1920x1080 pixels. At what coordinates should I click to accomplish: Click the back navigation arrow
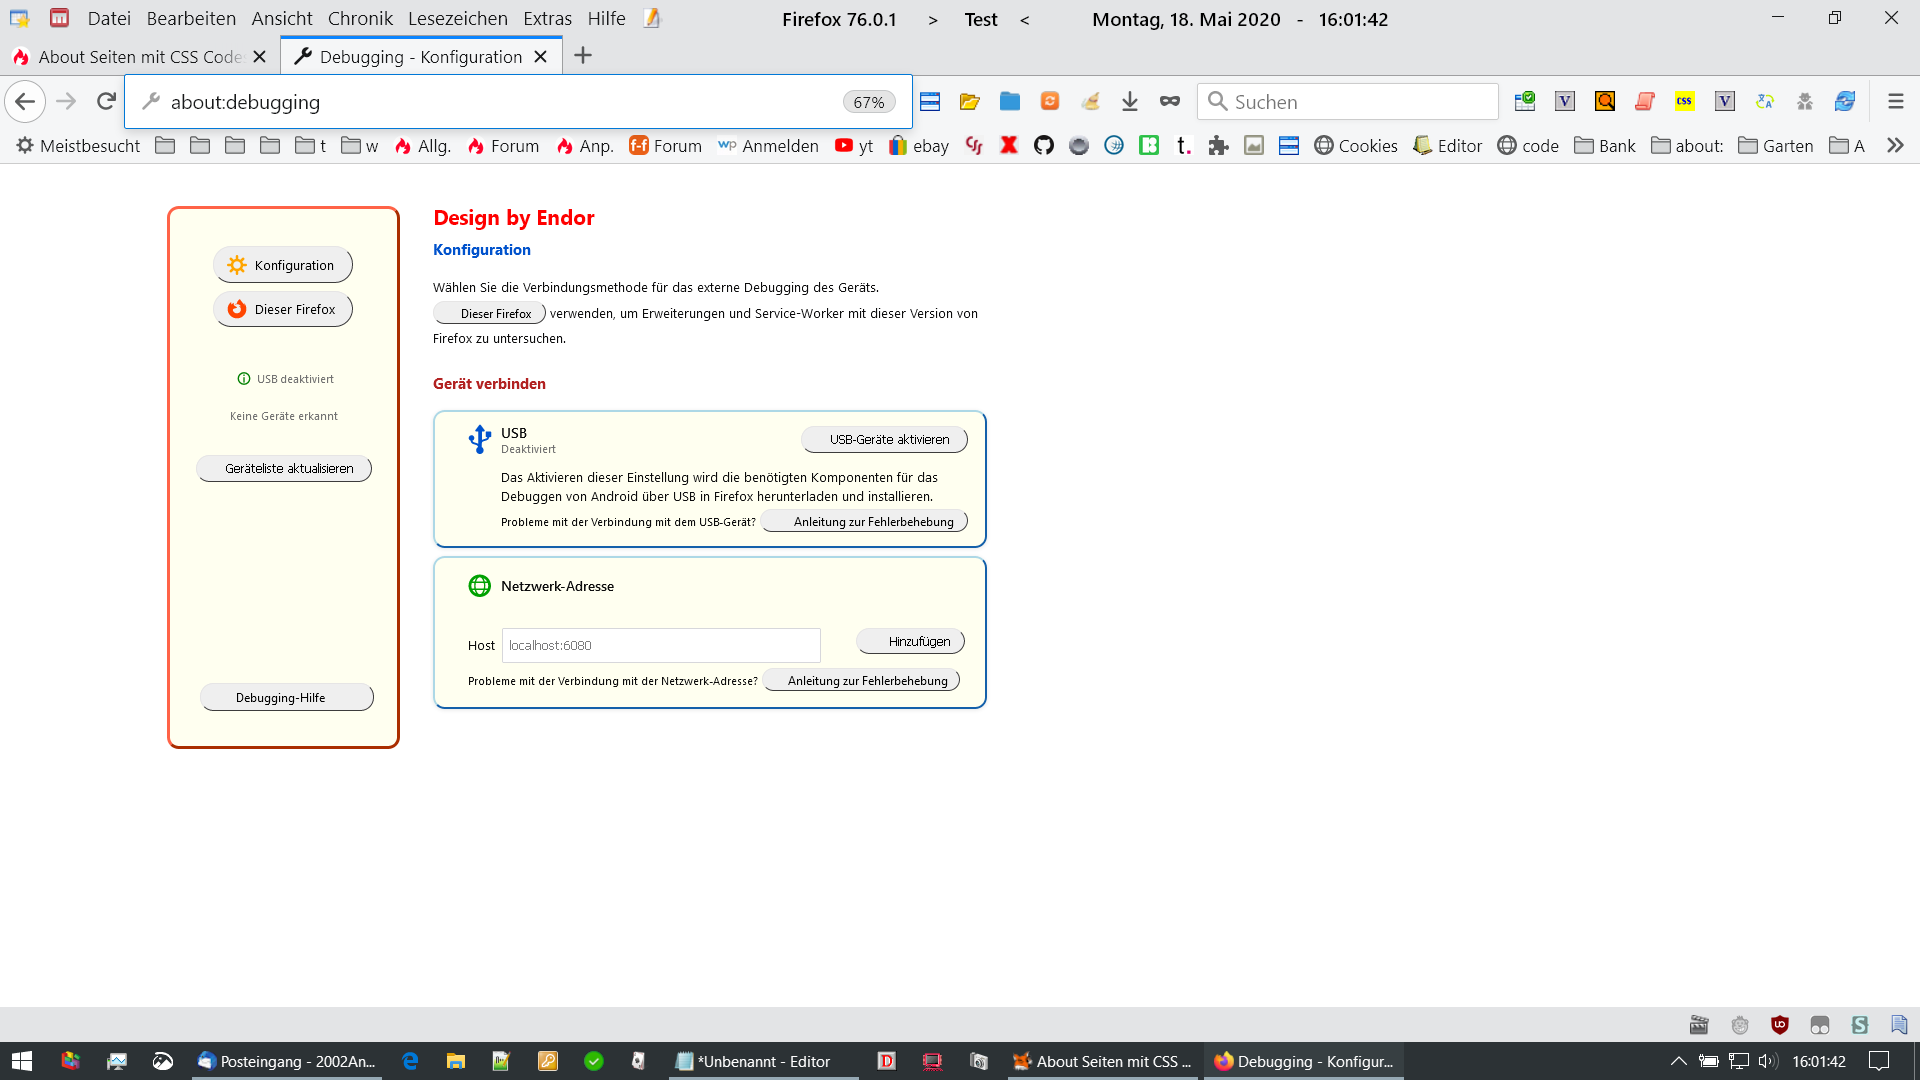pyautogui.click(x=26, y=101)
